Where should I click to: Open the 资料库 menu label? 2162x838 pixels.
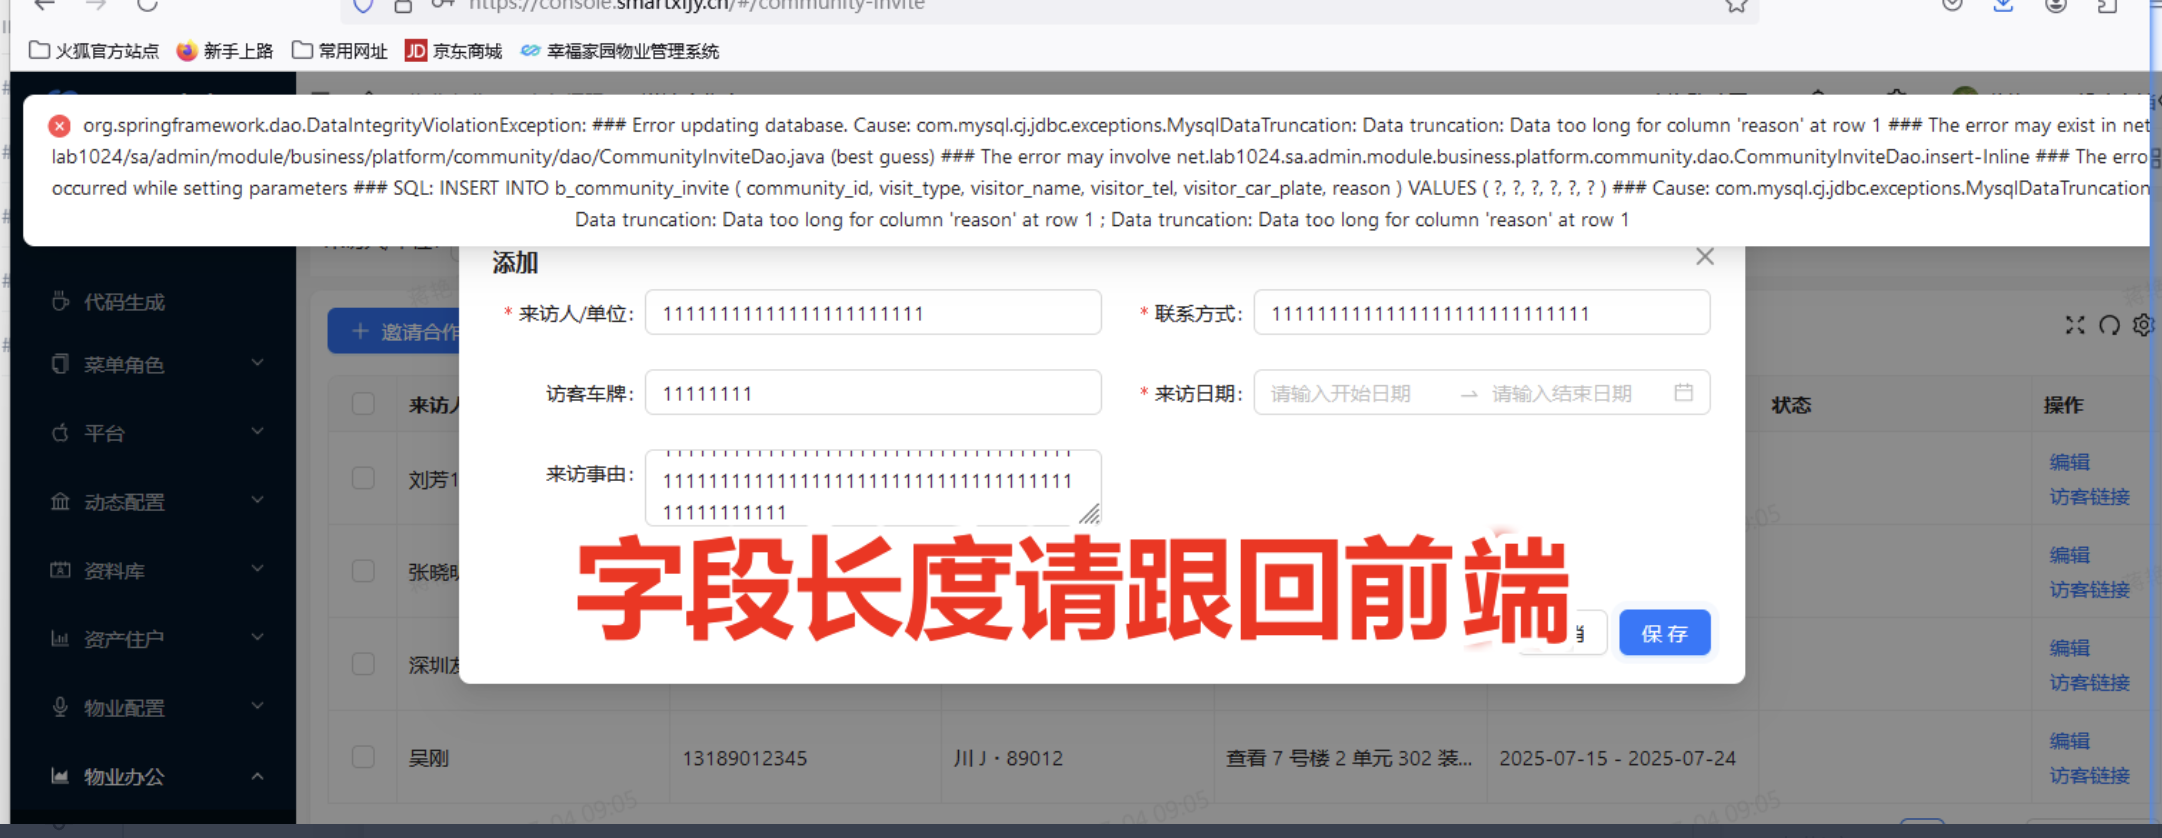click(x=114, y=571)
